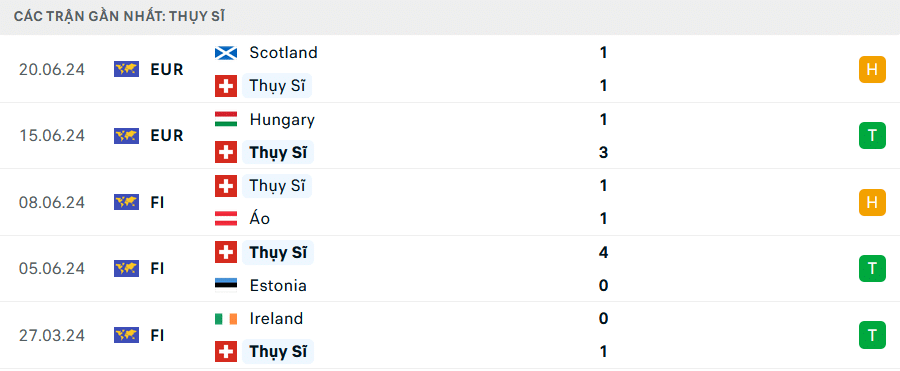Viewport: 900px width, 371px height.
Task: Click the green T badge for Estonia match
Action: [x=872, y=269]
